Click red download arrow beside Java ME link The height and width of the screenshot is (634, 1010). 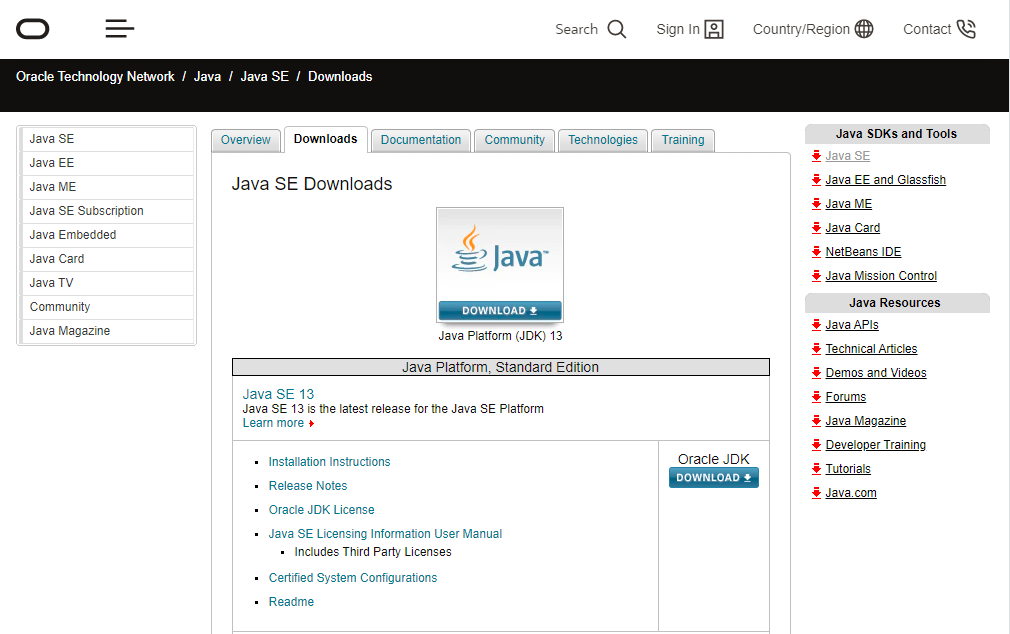click(x=816, y=204)
